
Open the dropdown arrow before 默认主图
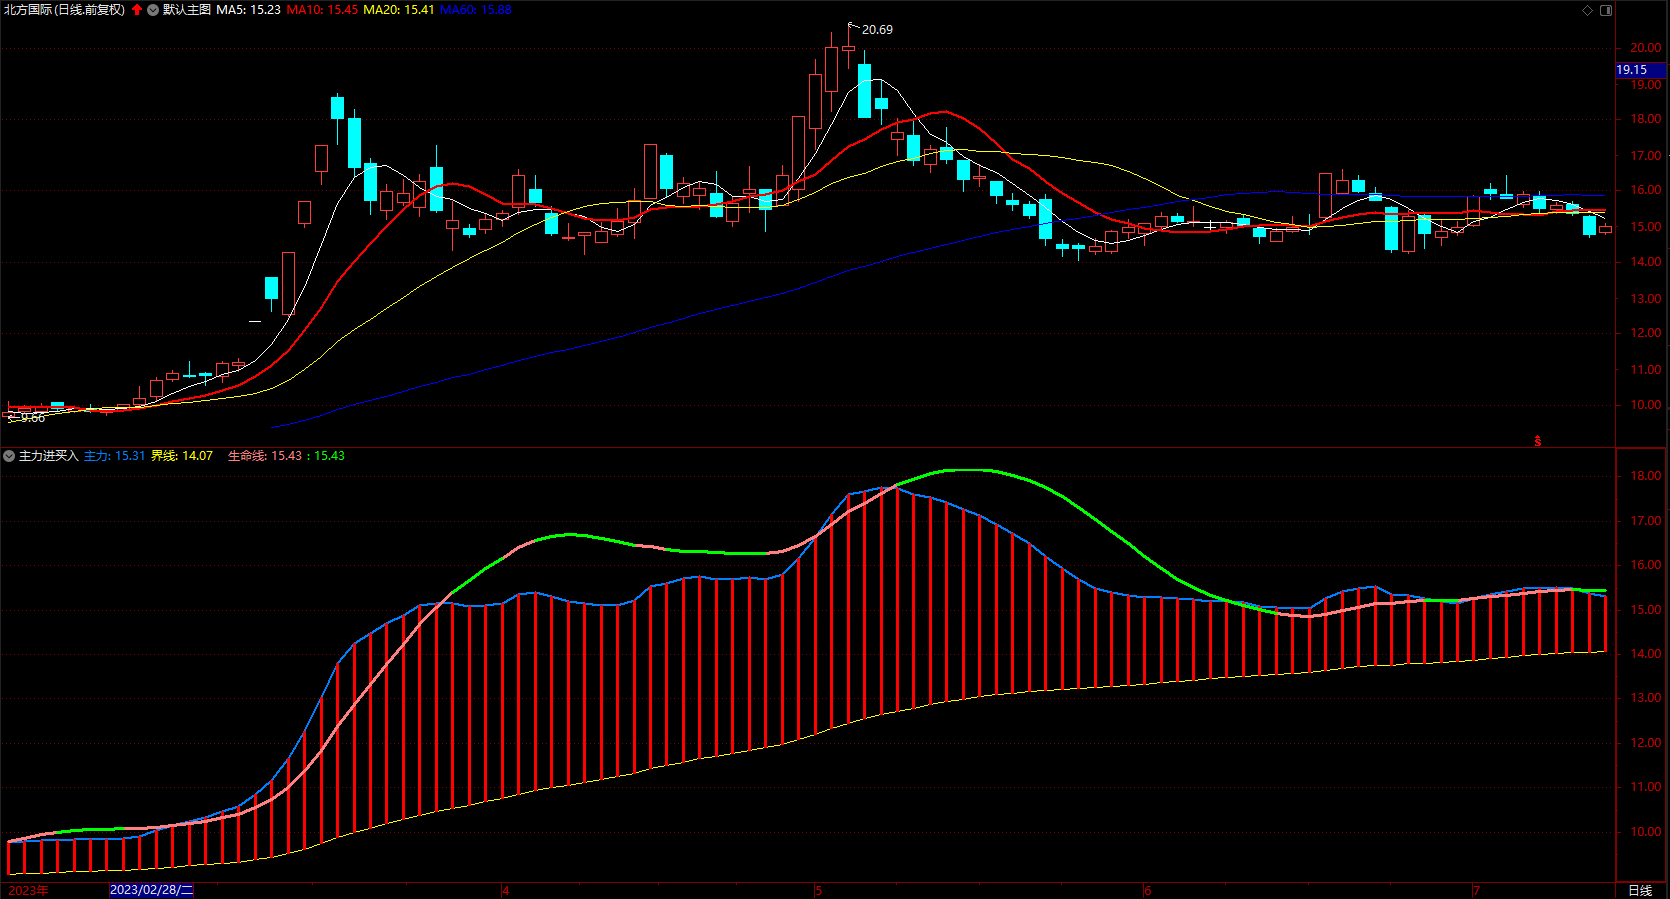pyautogui.click(x=153, y=10)
